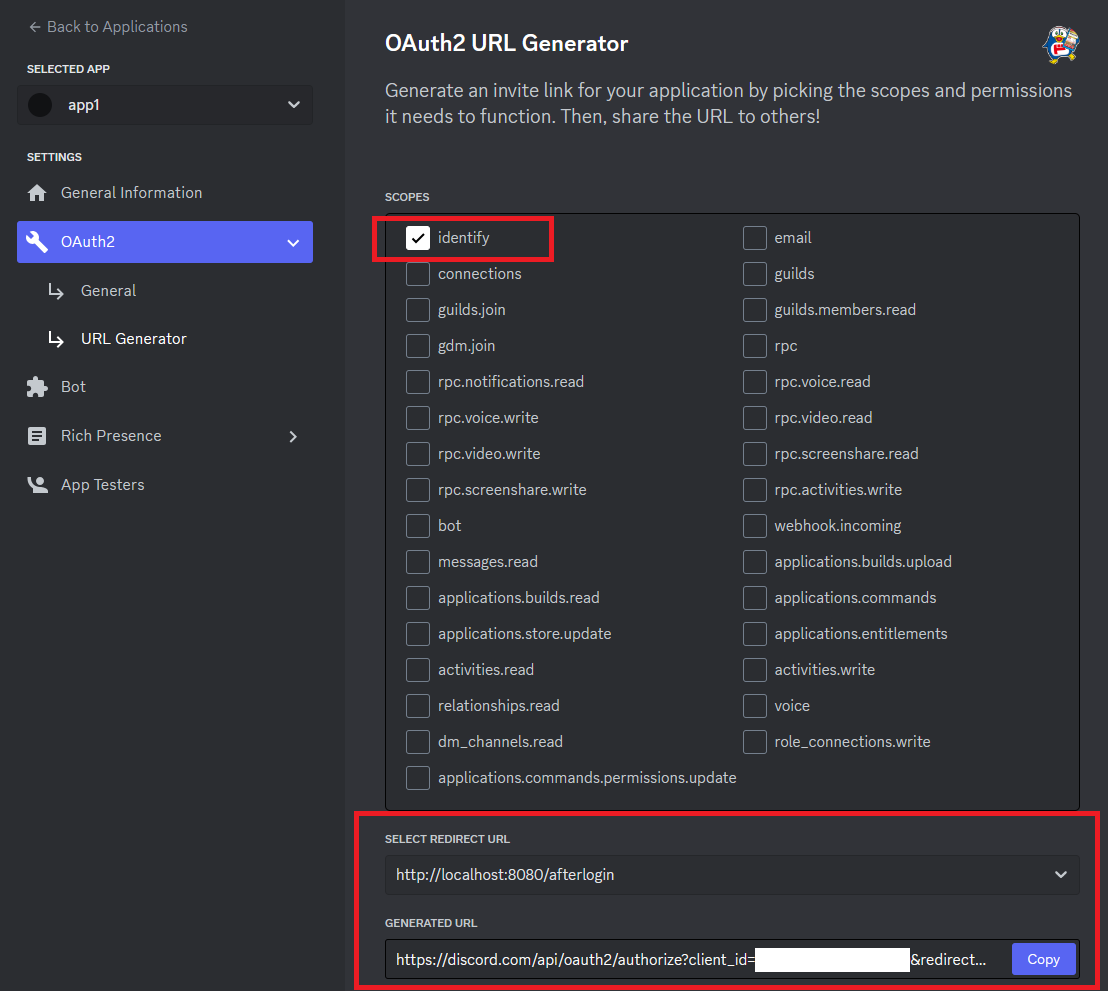The width and height of the screenshot is (1108, 991).
Task: Open the user avatar in top right corner
Action: (1061, 44)
